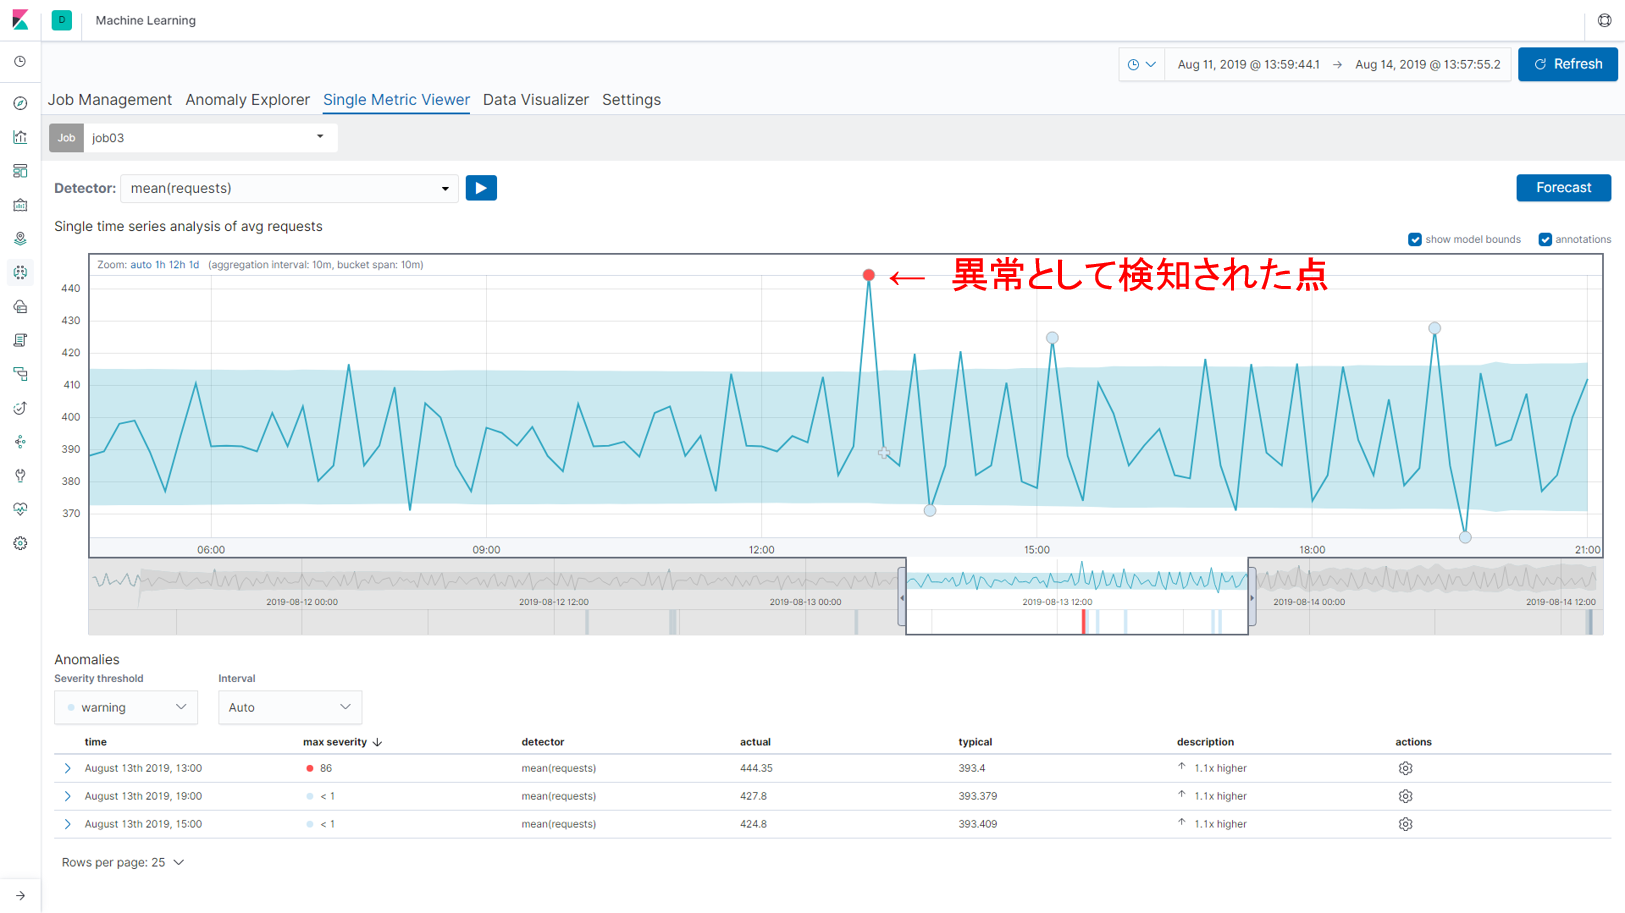Switch to Job Management tab
Viewport: 1625px width, 913px height.
click(x=110, y=100)
